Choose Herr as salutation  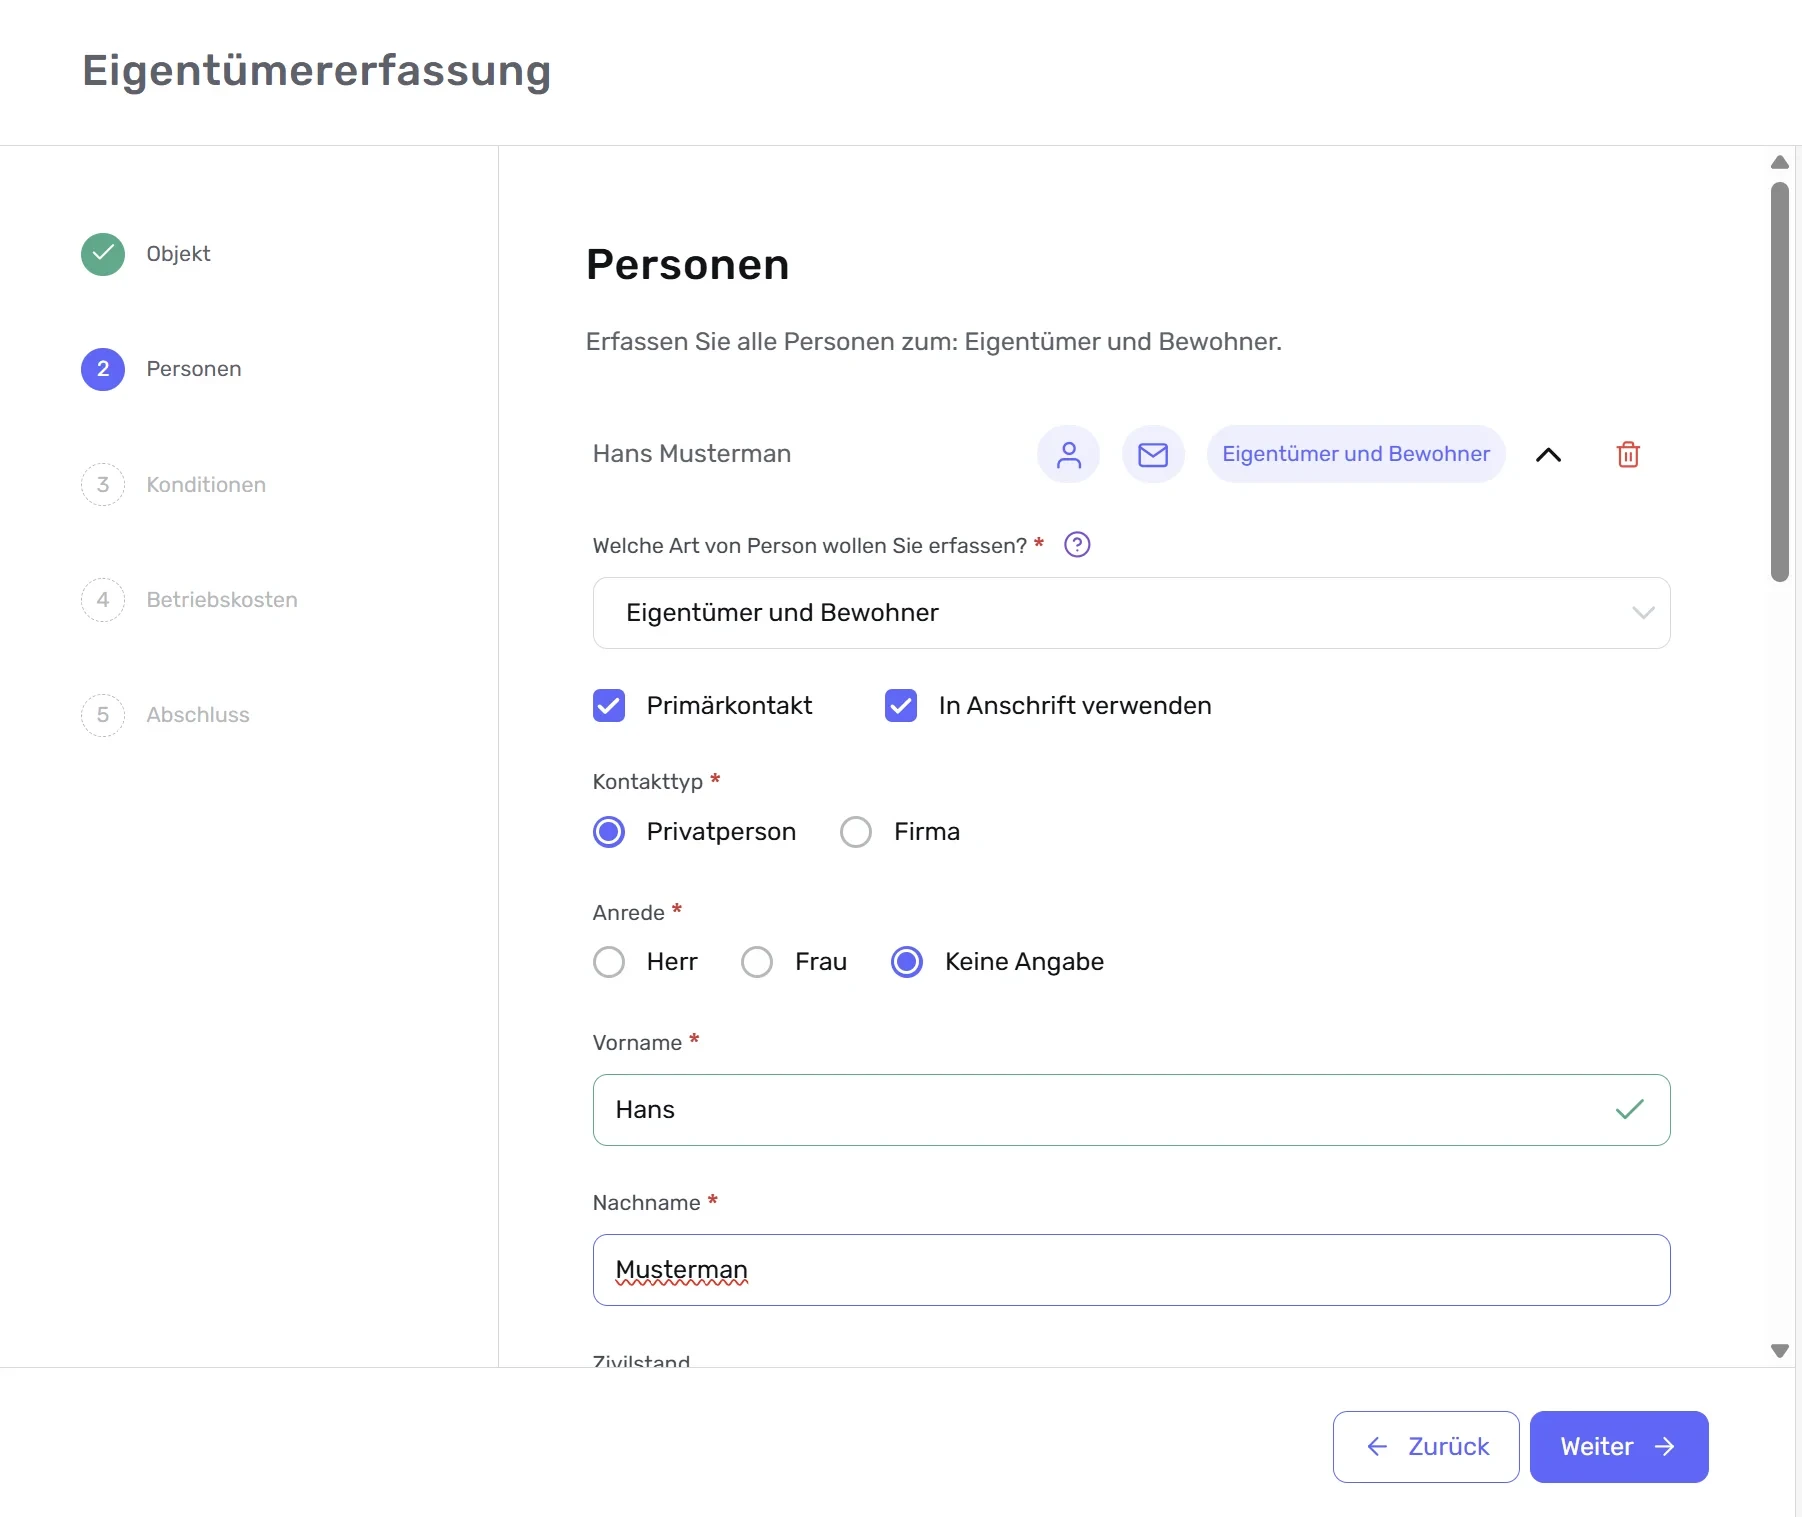[x=609, y=962]
